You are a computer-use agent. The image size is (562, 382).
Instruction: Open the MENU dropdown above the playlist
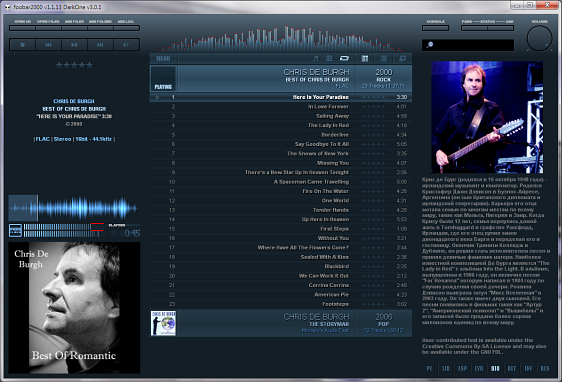tap(163, 58)
